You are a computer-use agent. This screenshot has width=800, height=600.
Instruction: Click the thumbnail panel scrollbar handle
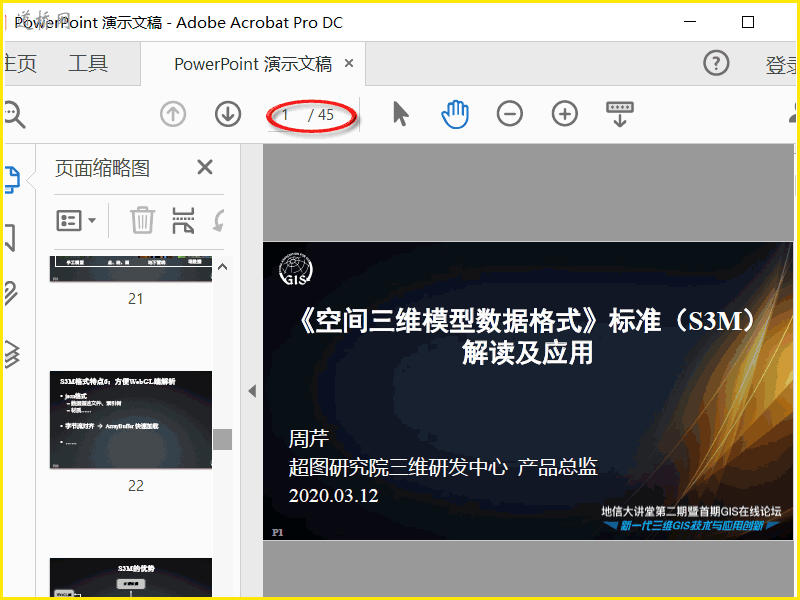[222, 439]
